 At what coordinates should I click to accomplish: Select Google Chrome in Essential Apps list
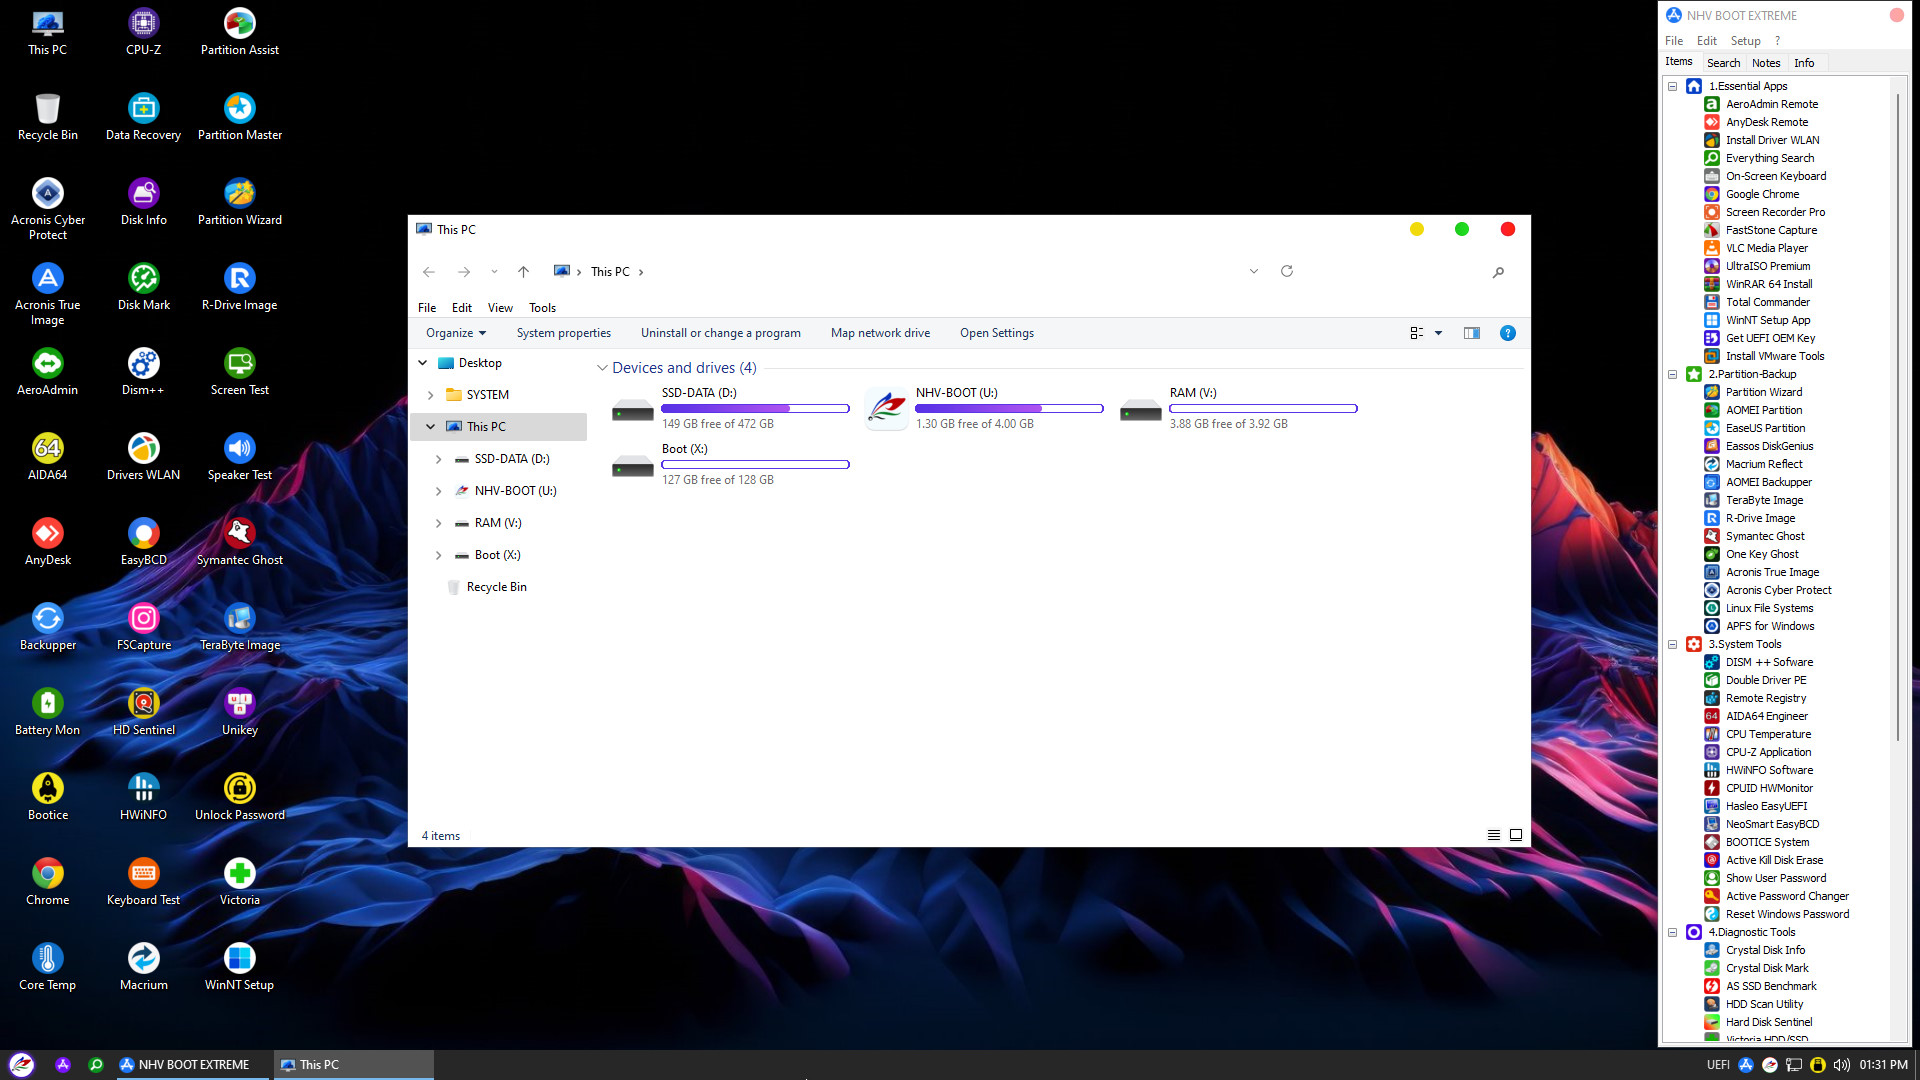[1762, 194]
